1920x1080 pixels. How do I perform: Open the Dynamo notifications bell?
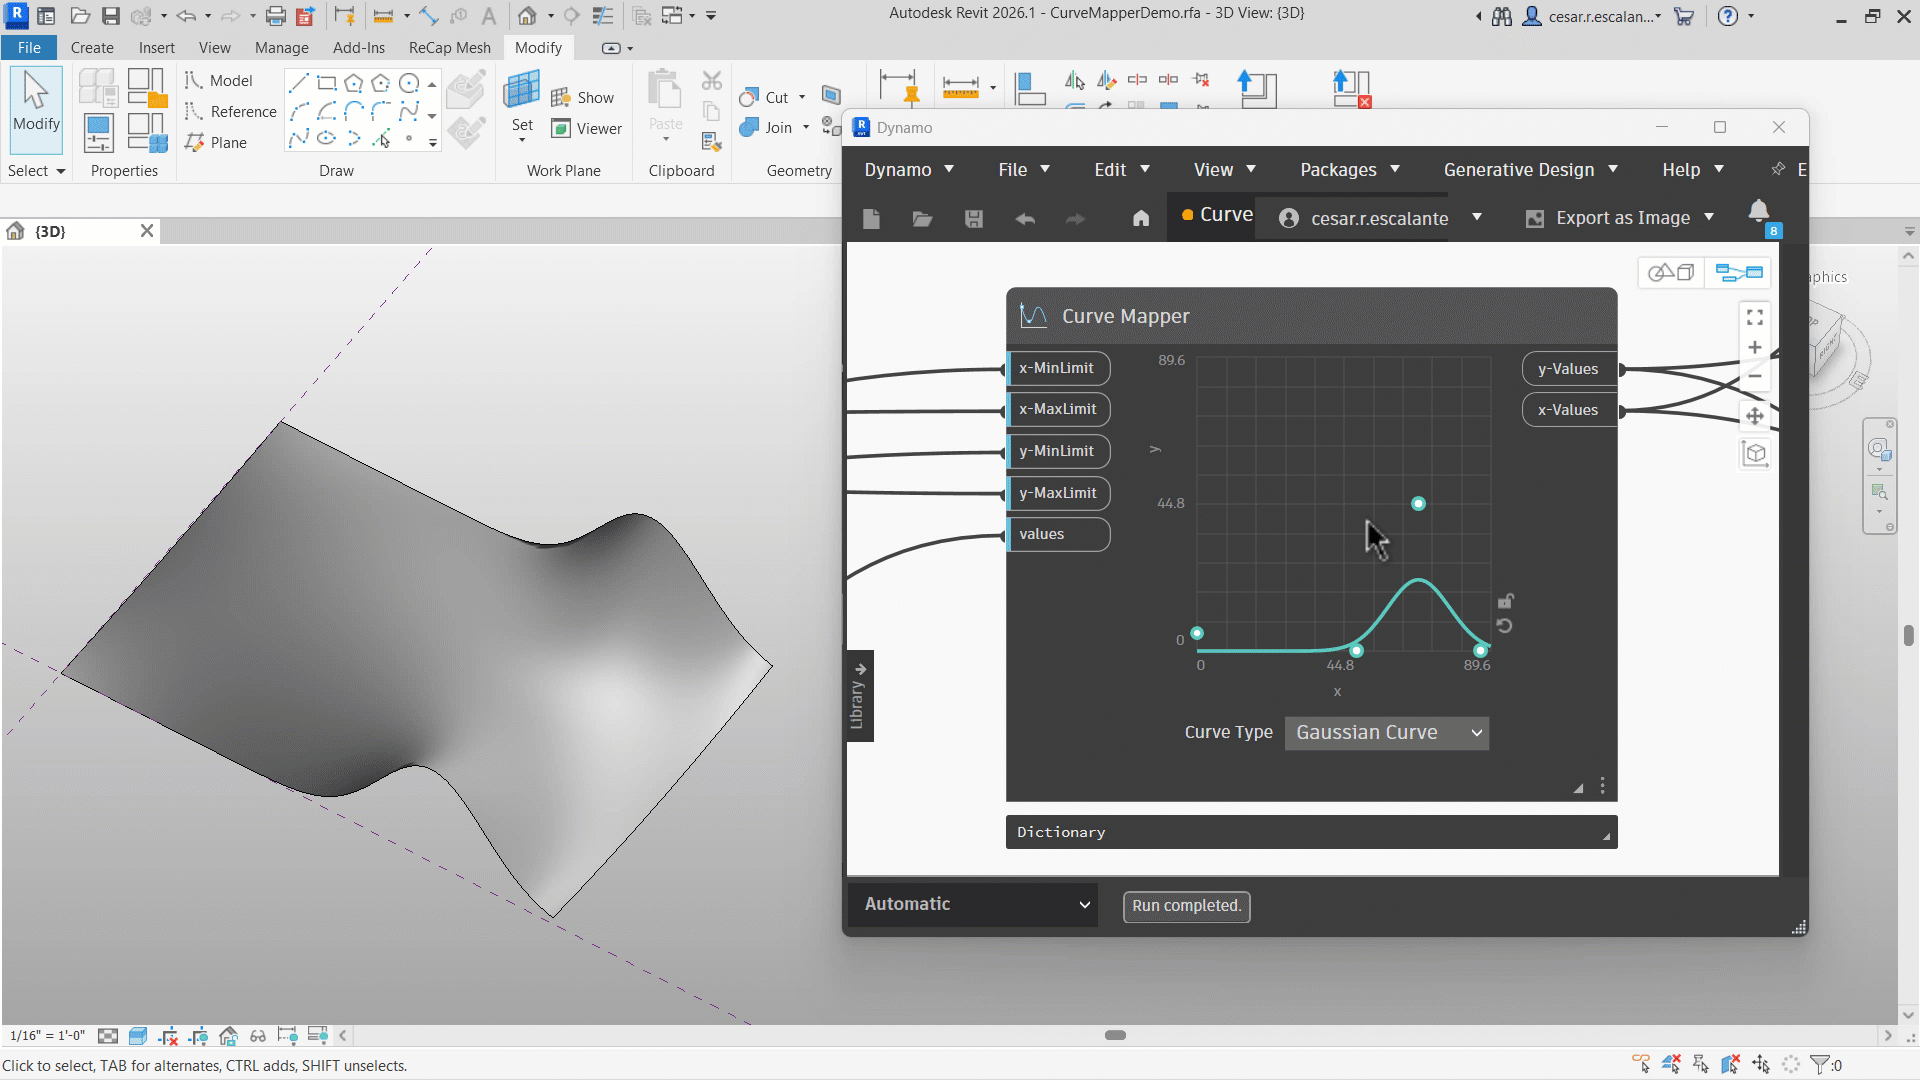[x=1758, y=211]
